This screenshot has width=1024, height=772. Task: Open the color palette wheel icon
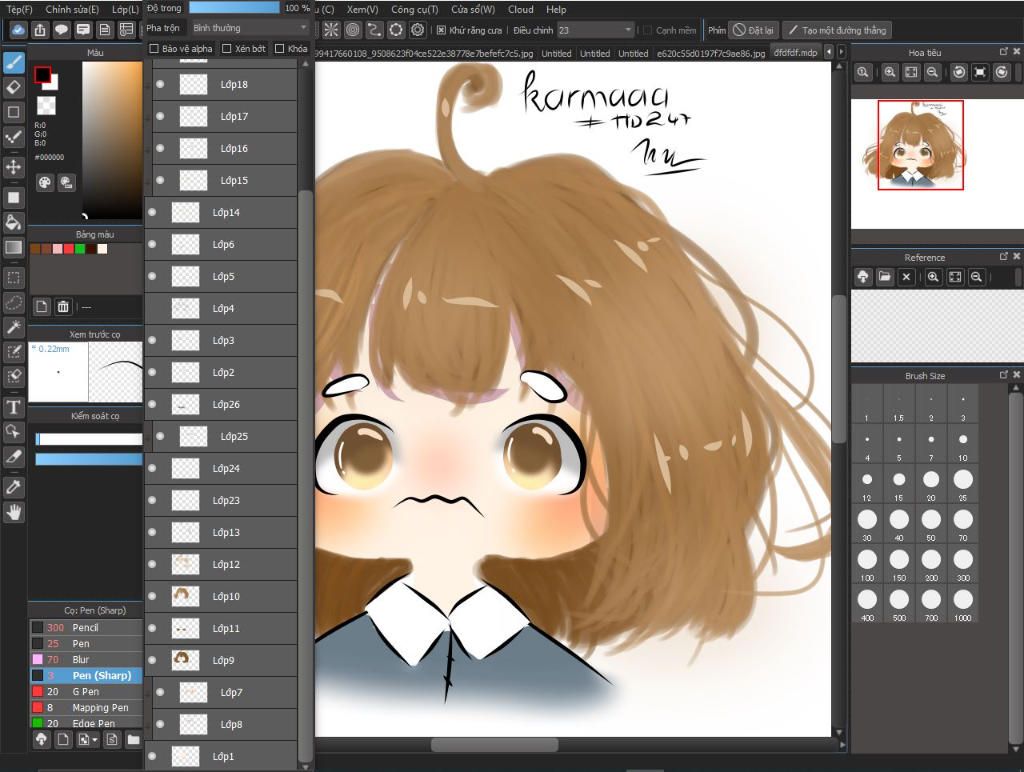44,183
